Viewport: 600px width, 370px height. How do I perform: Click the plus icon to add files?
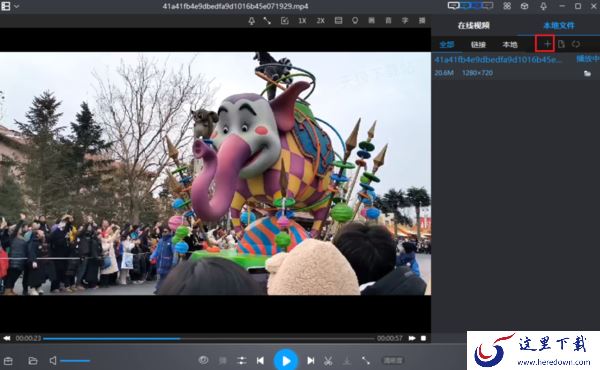pyautogui.click(x=547, y=44)
